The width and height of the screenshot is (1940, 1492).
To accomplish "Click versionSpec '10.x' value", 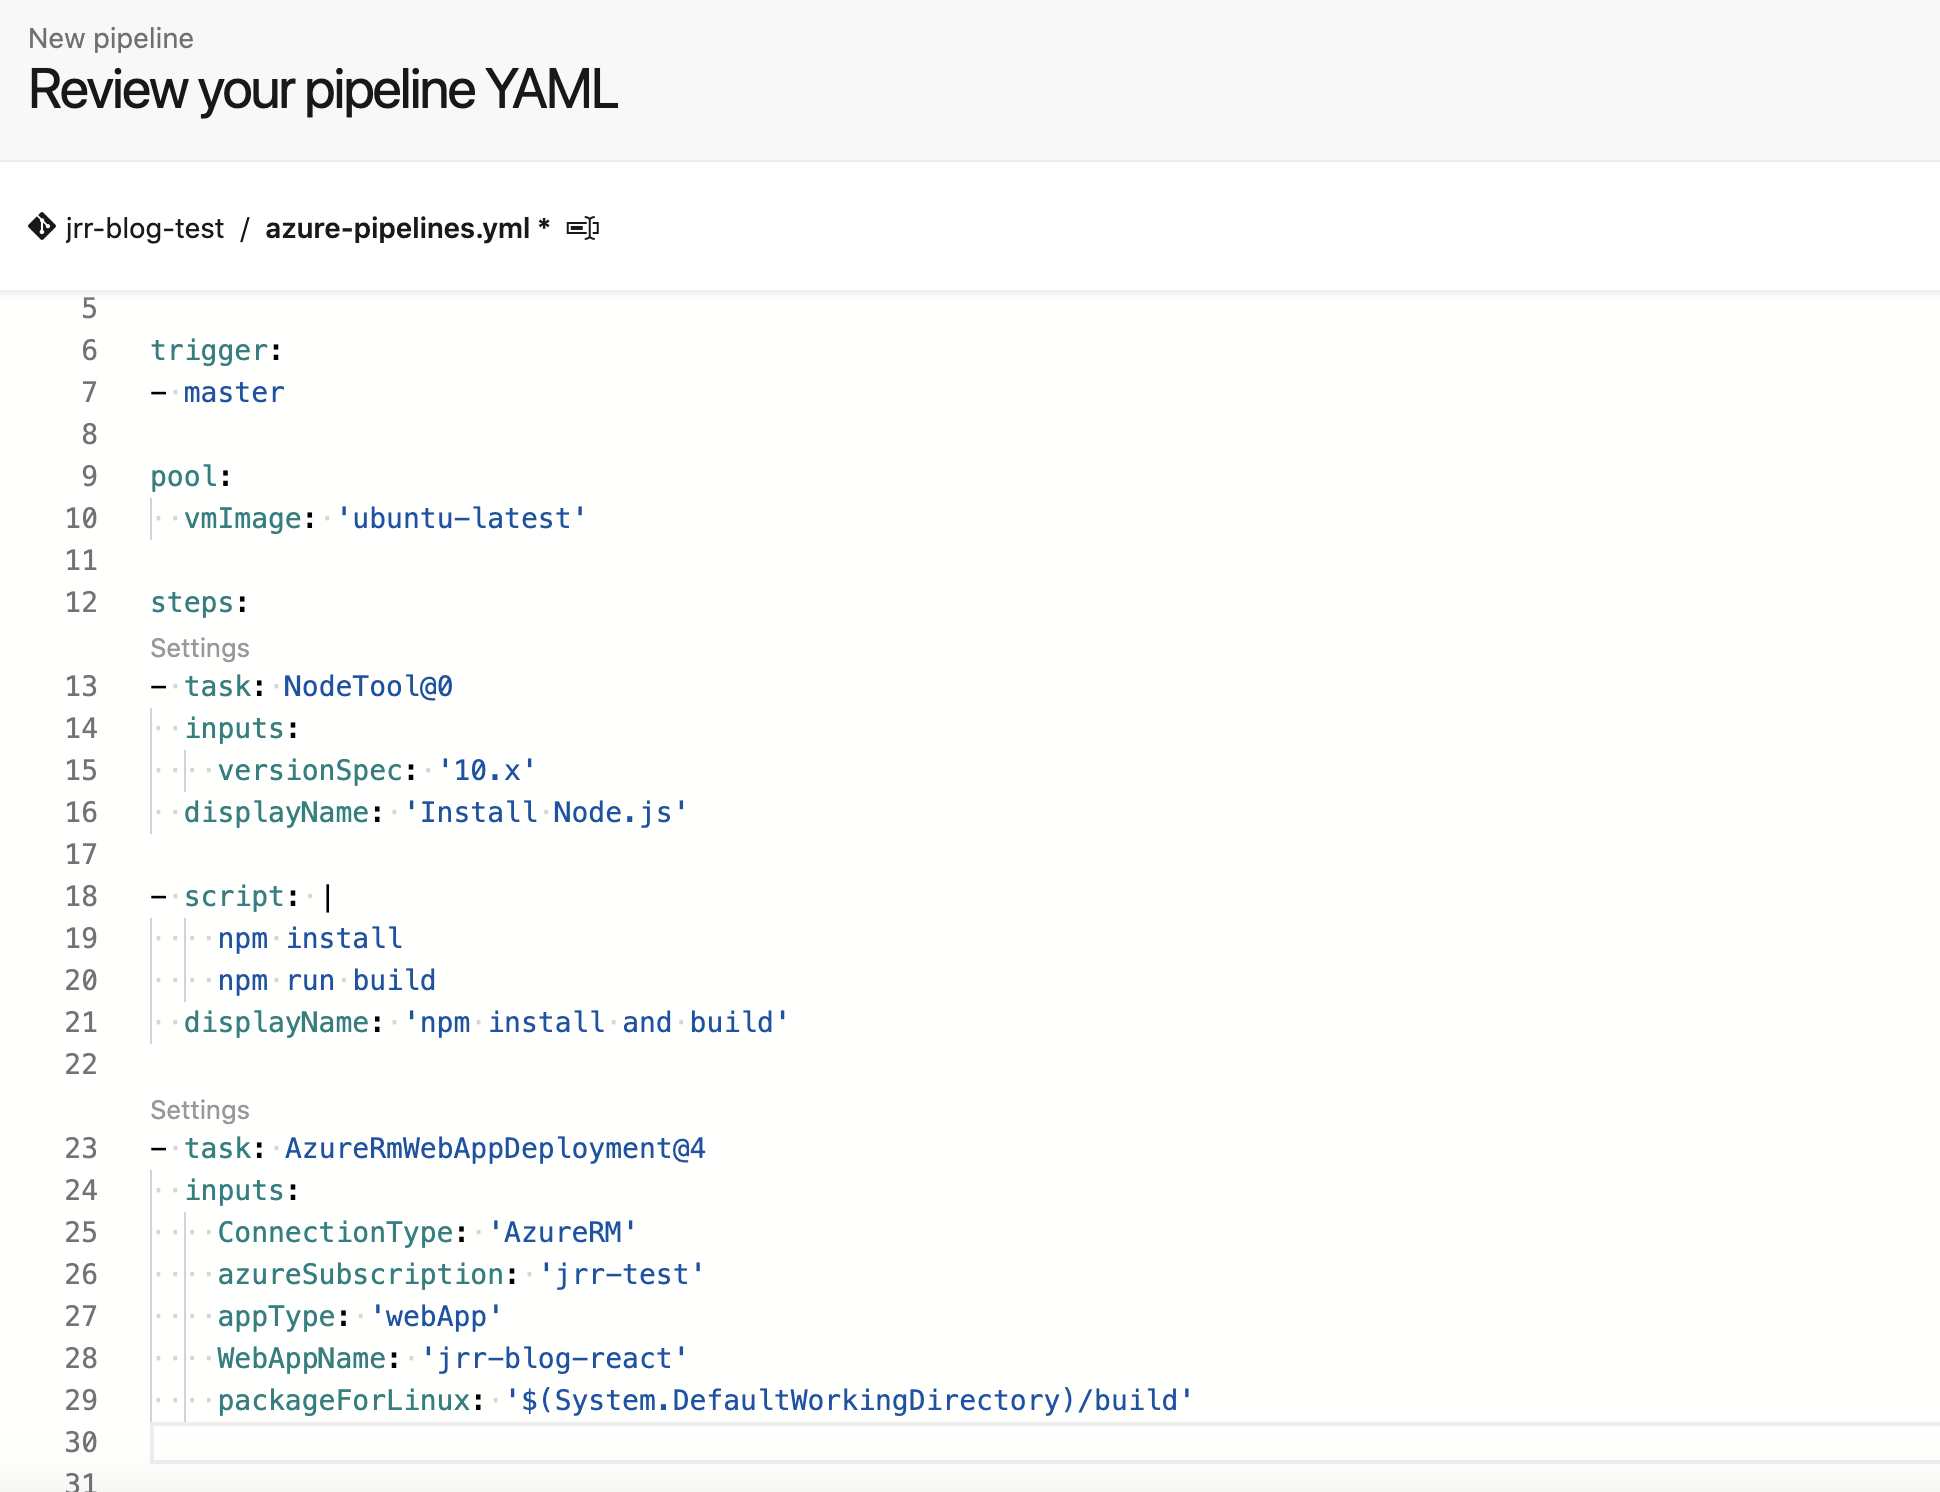I will 486,770.
